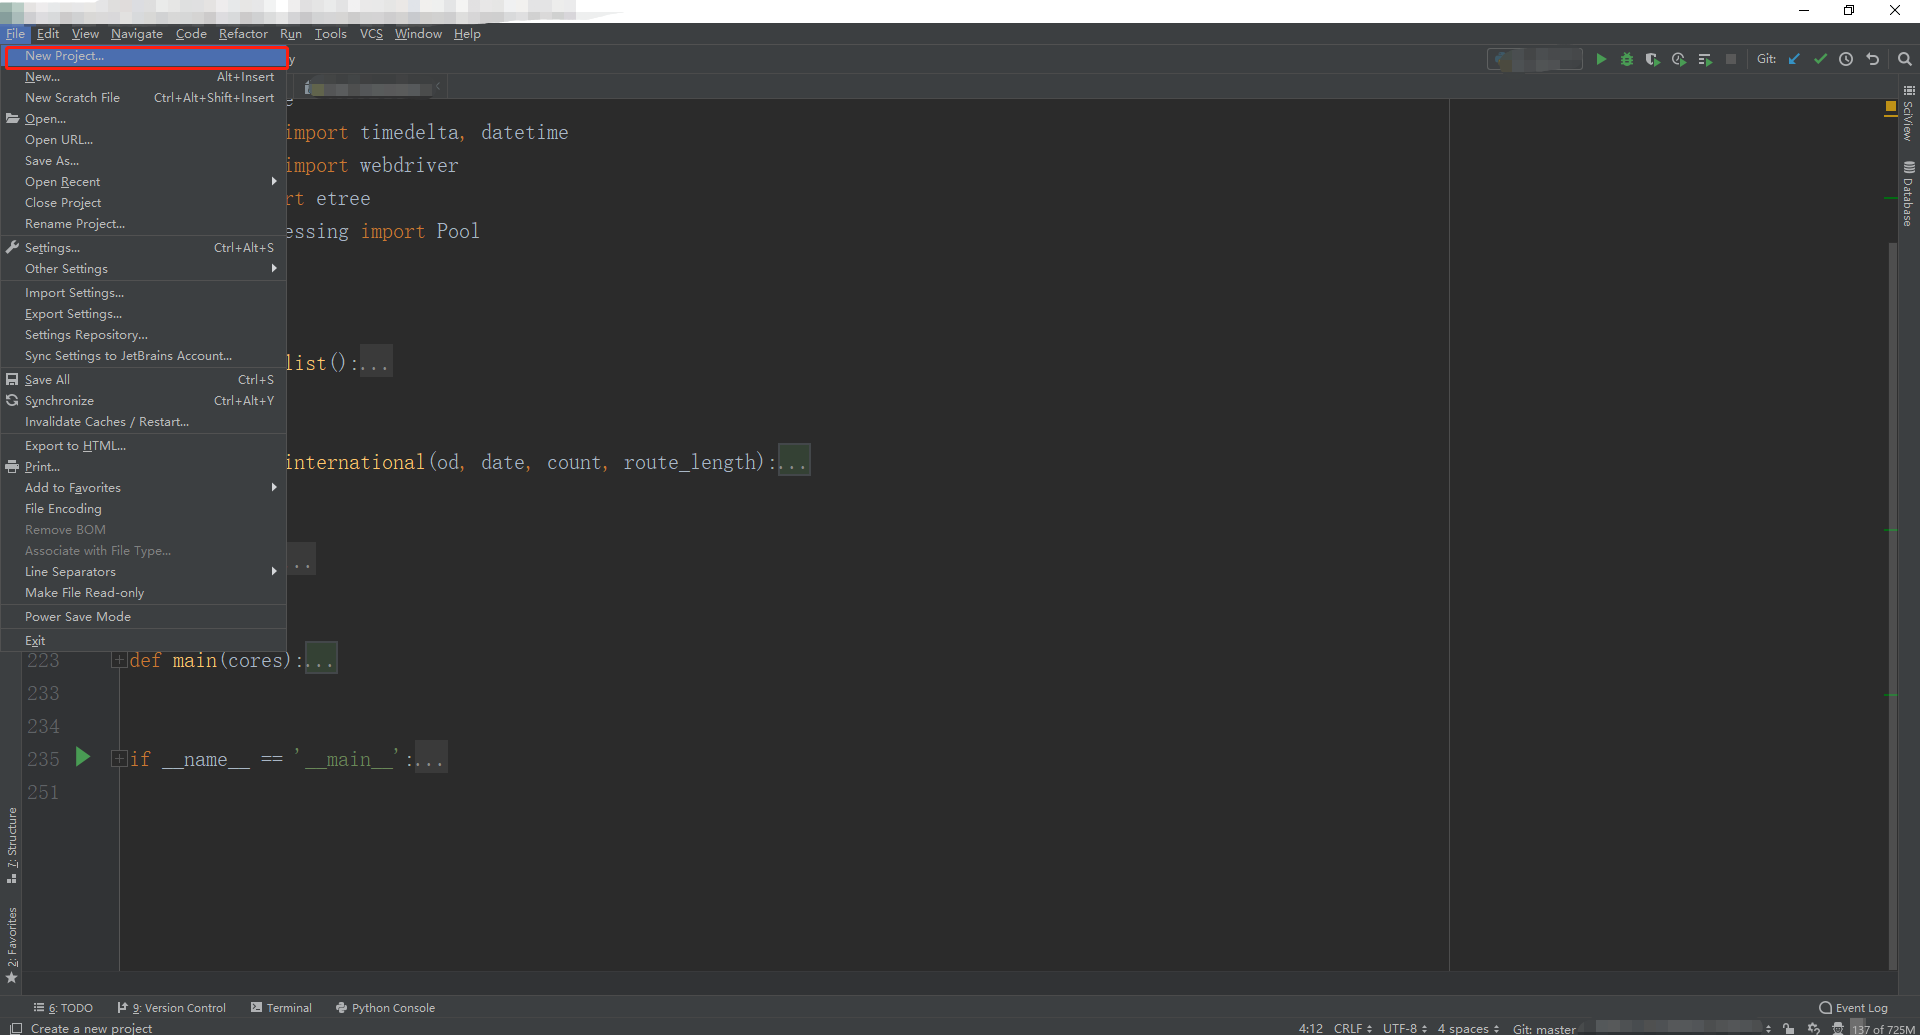1920x1035 pixels.
Task: Revert changes with the undo arrow icon
Action: 1873,59
